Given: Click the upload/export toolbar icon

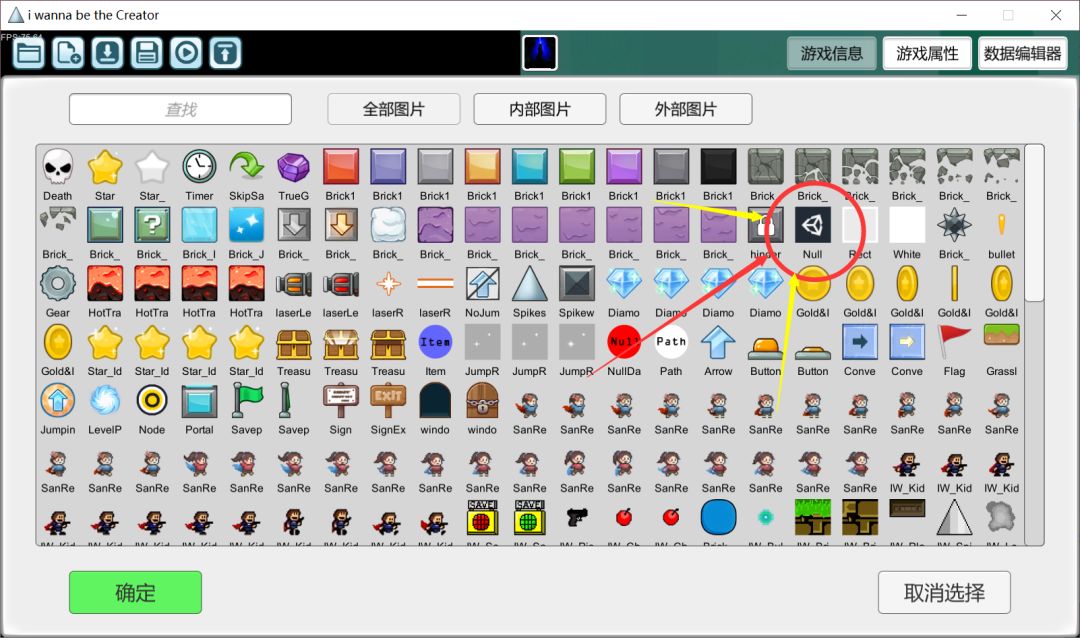Looking at the screenshot, I should point(225,53).
